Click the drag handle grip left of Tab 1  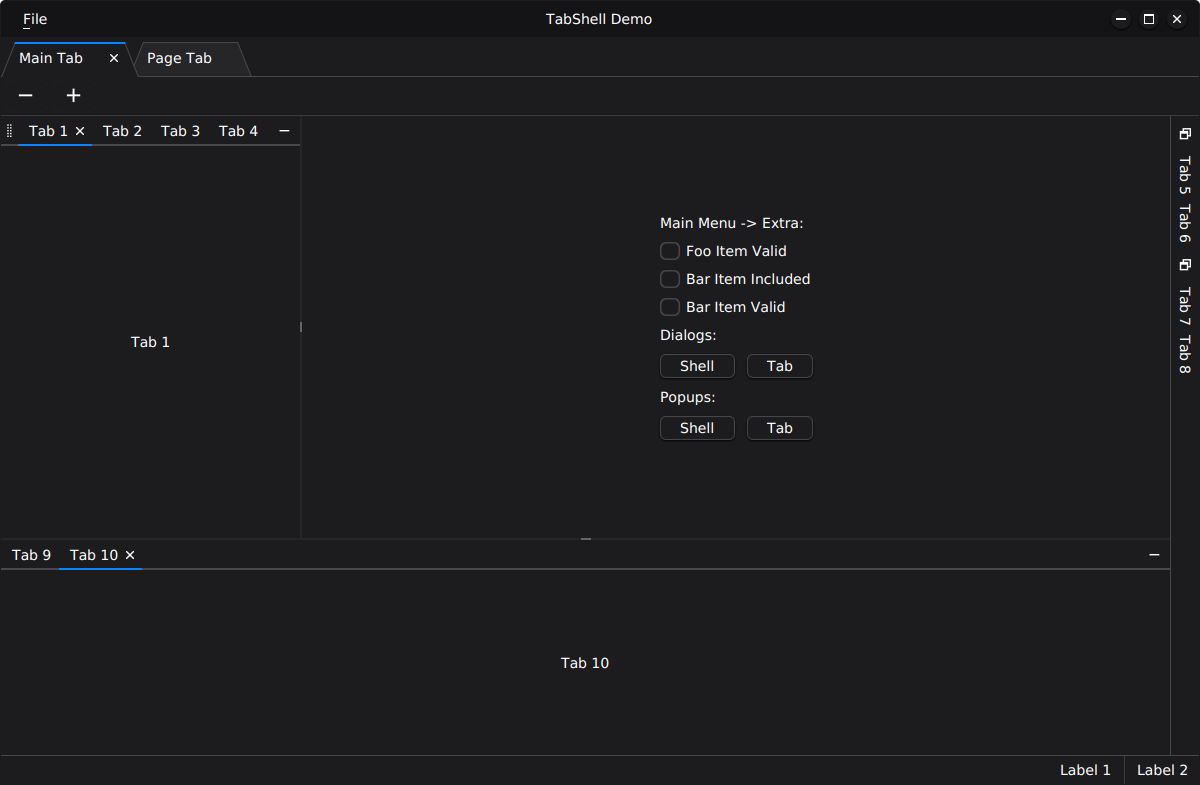(x=9, y=131)
